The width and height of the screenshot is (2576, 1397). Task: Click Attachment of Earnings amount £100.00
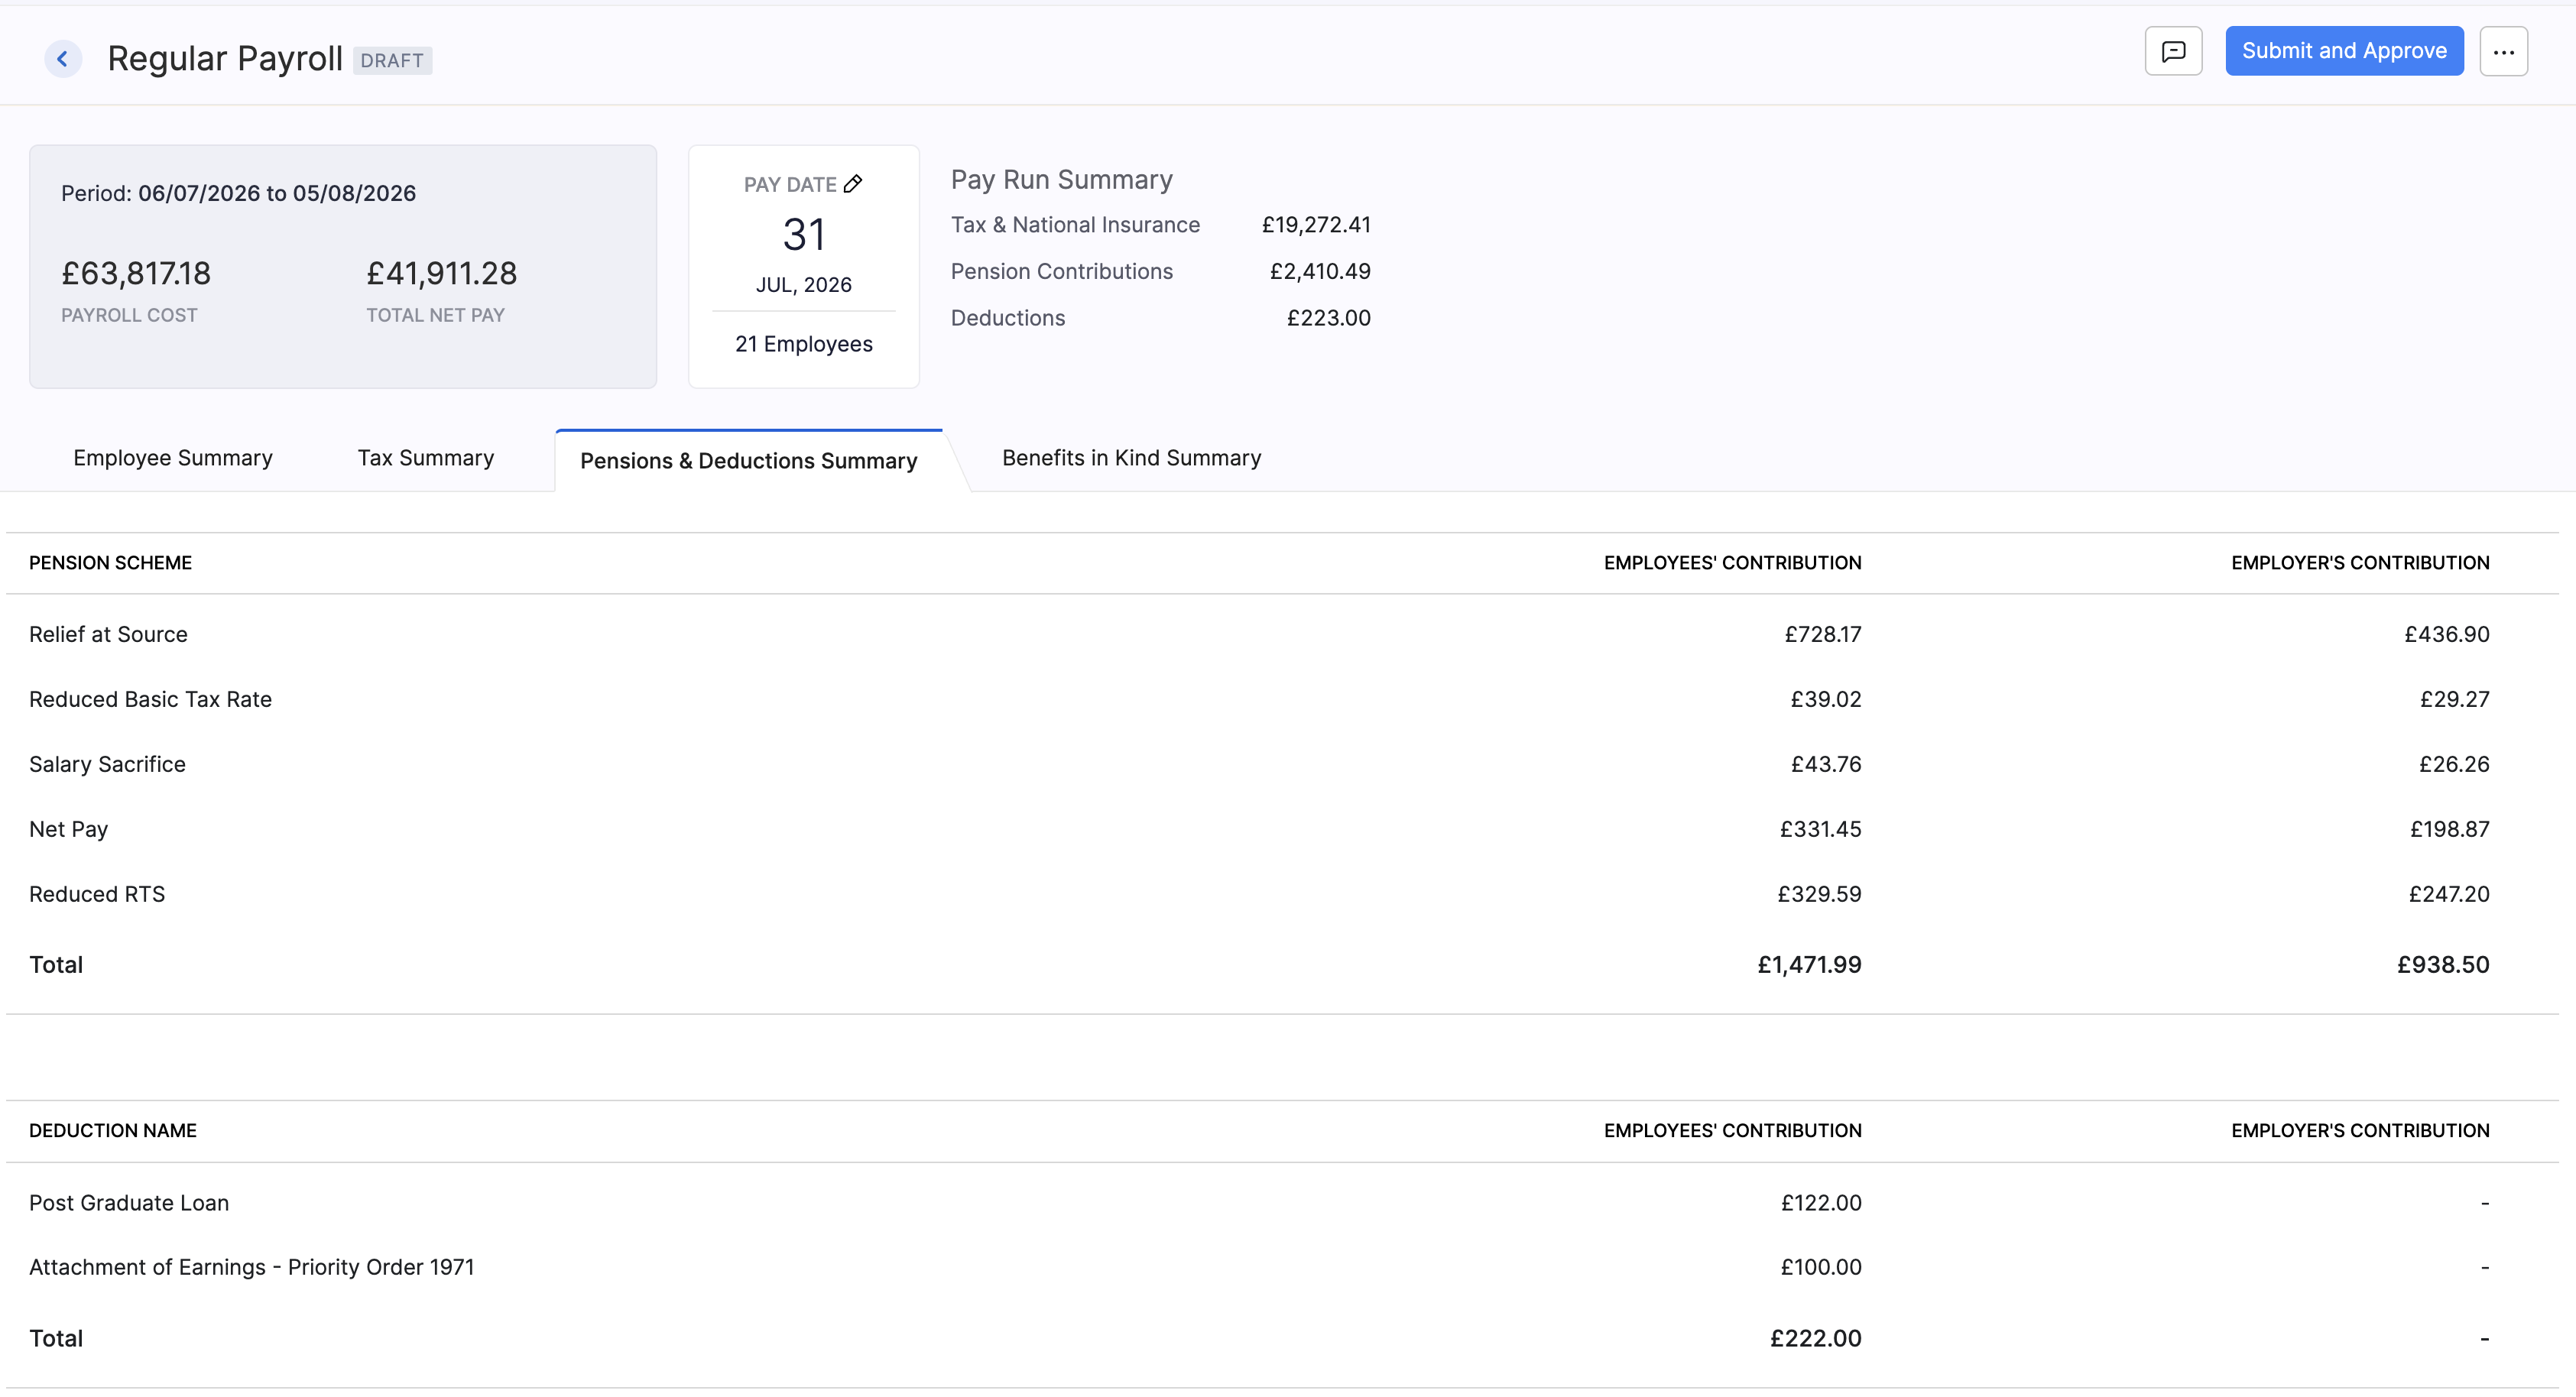point(1821,1267)
